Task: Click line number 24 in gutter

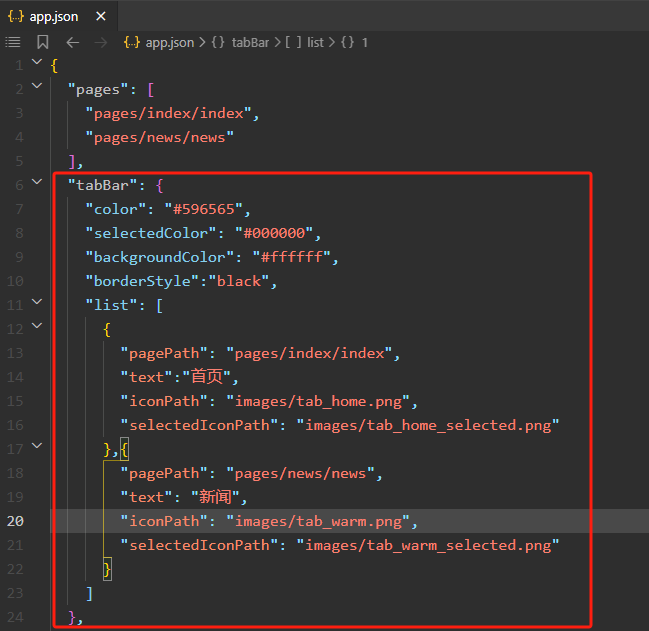Action: 15,617
